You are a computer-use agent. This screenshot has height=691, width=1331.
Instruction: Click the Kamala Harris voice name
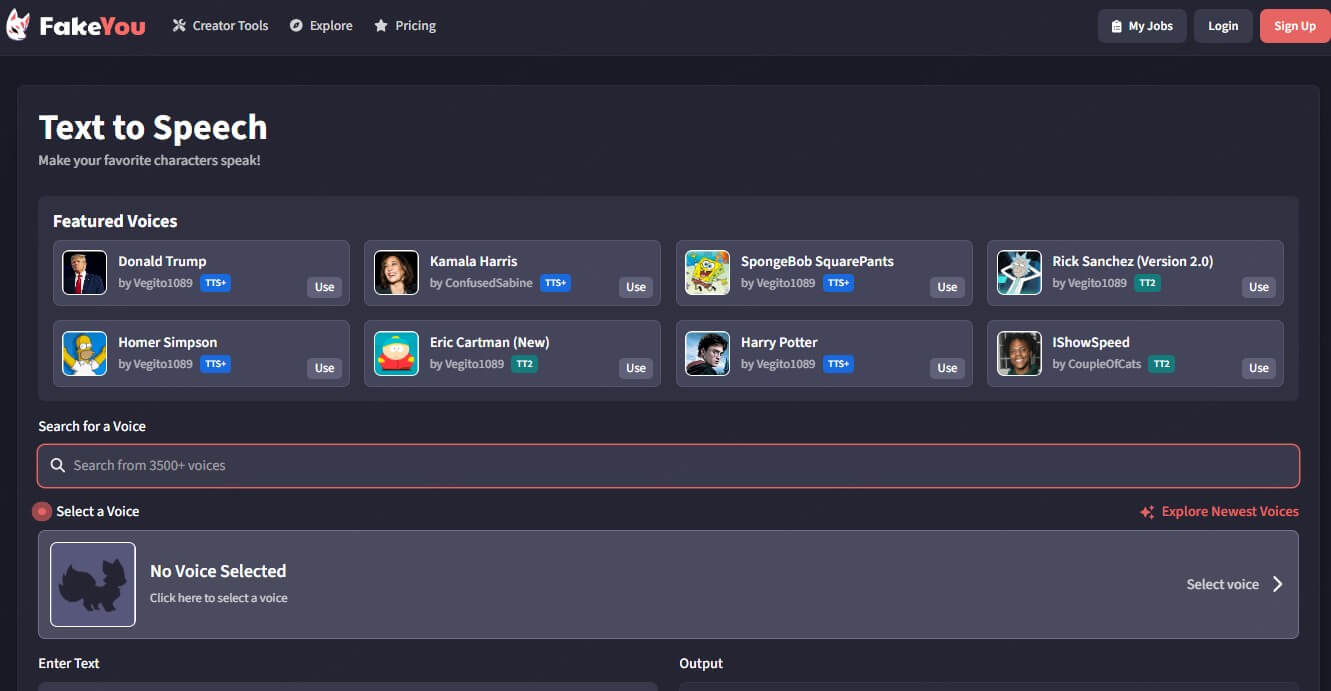point(474,261)
